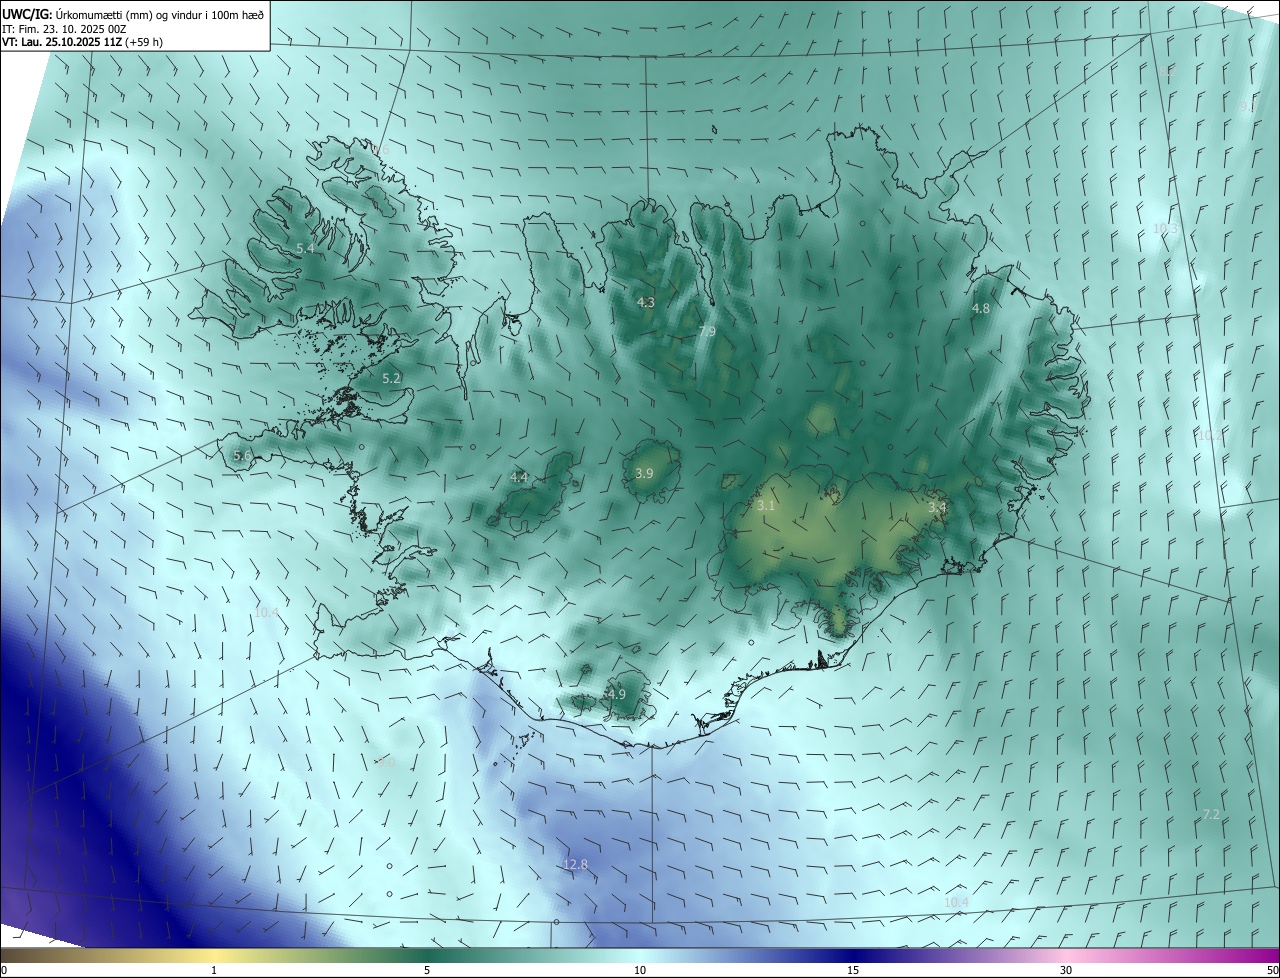Click the 4.4 value label
The width and height of the screenshot is (1280, 978).
tap(519, 478)
